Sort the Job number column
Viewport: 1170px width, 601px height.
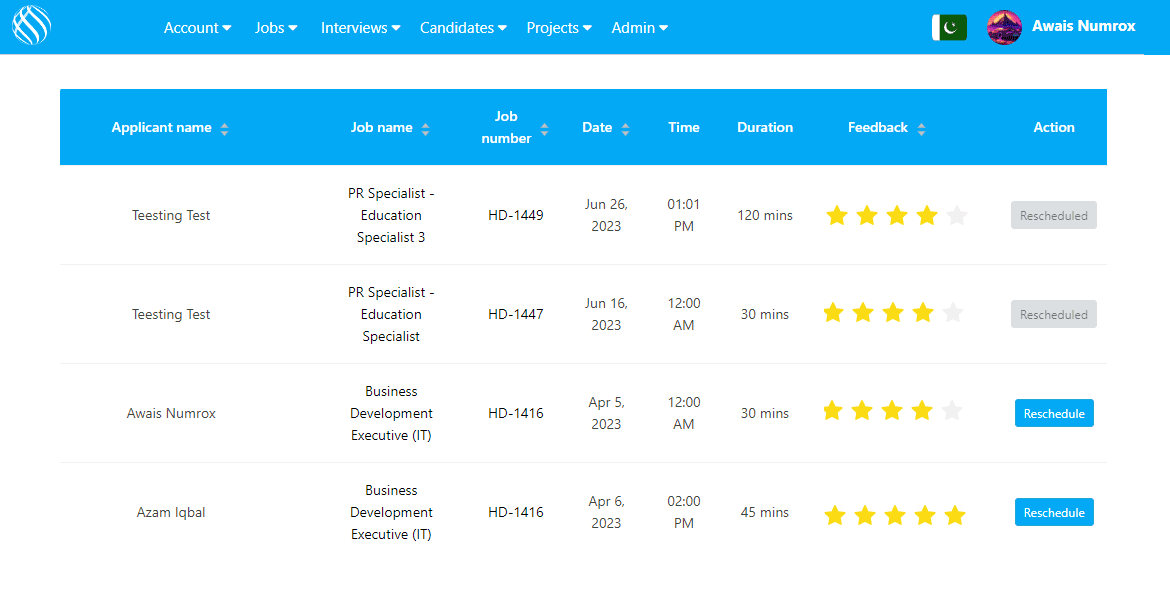[x=544, y=127]
